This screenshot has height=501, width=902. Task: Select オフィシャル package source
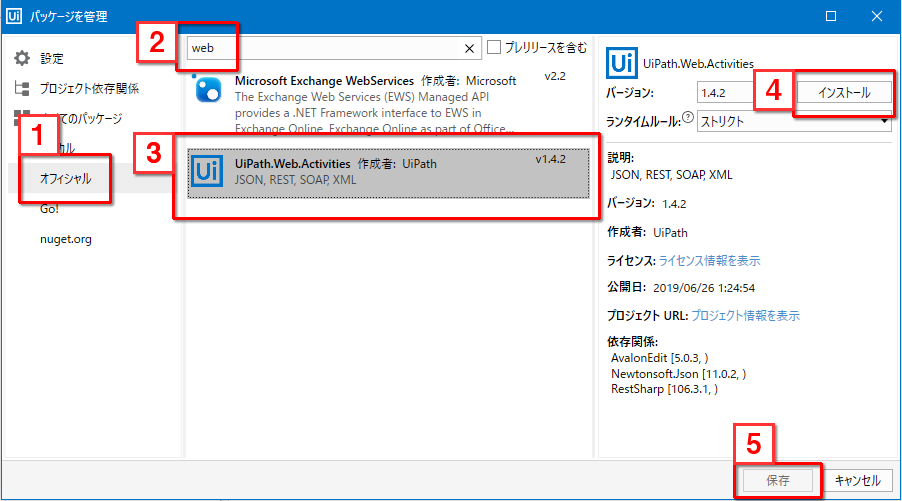point(66,178)
